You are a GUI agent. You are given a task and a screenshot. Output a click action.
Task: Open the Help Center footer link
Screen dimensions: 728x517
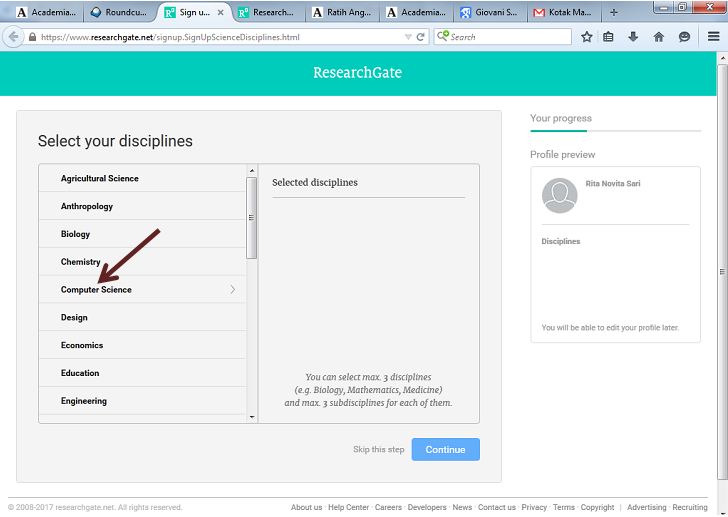coord(348,507)
